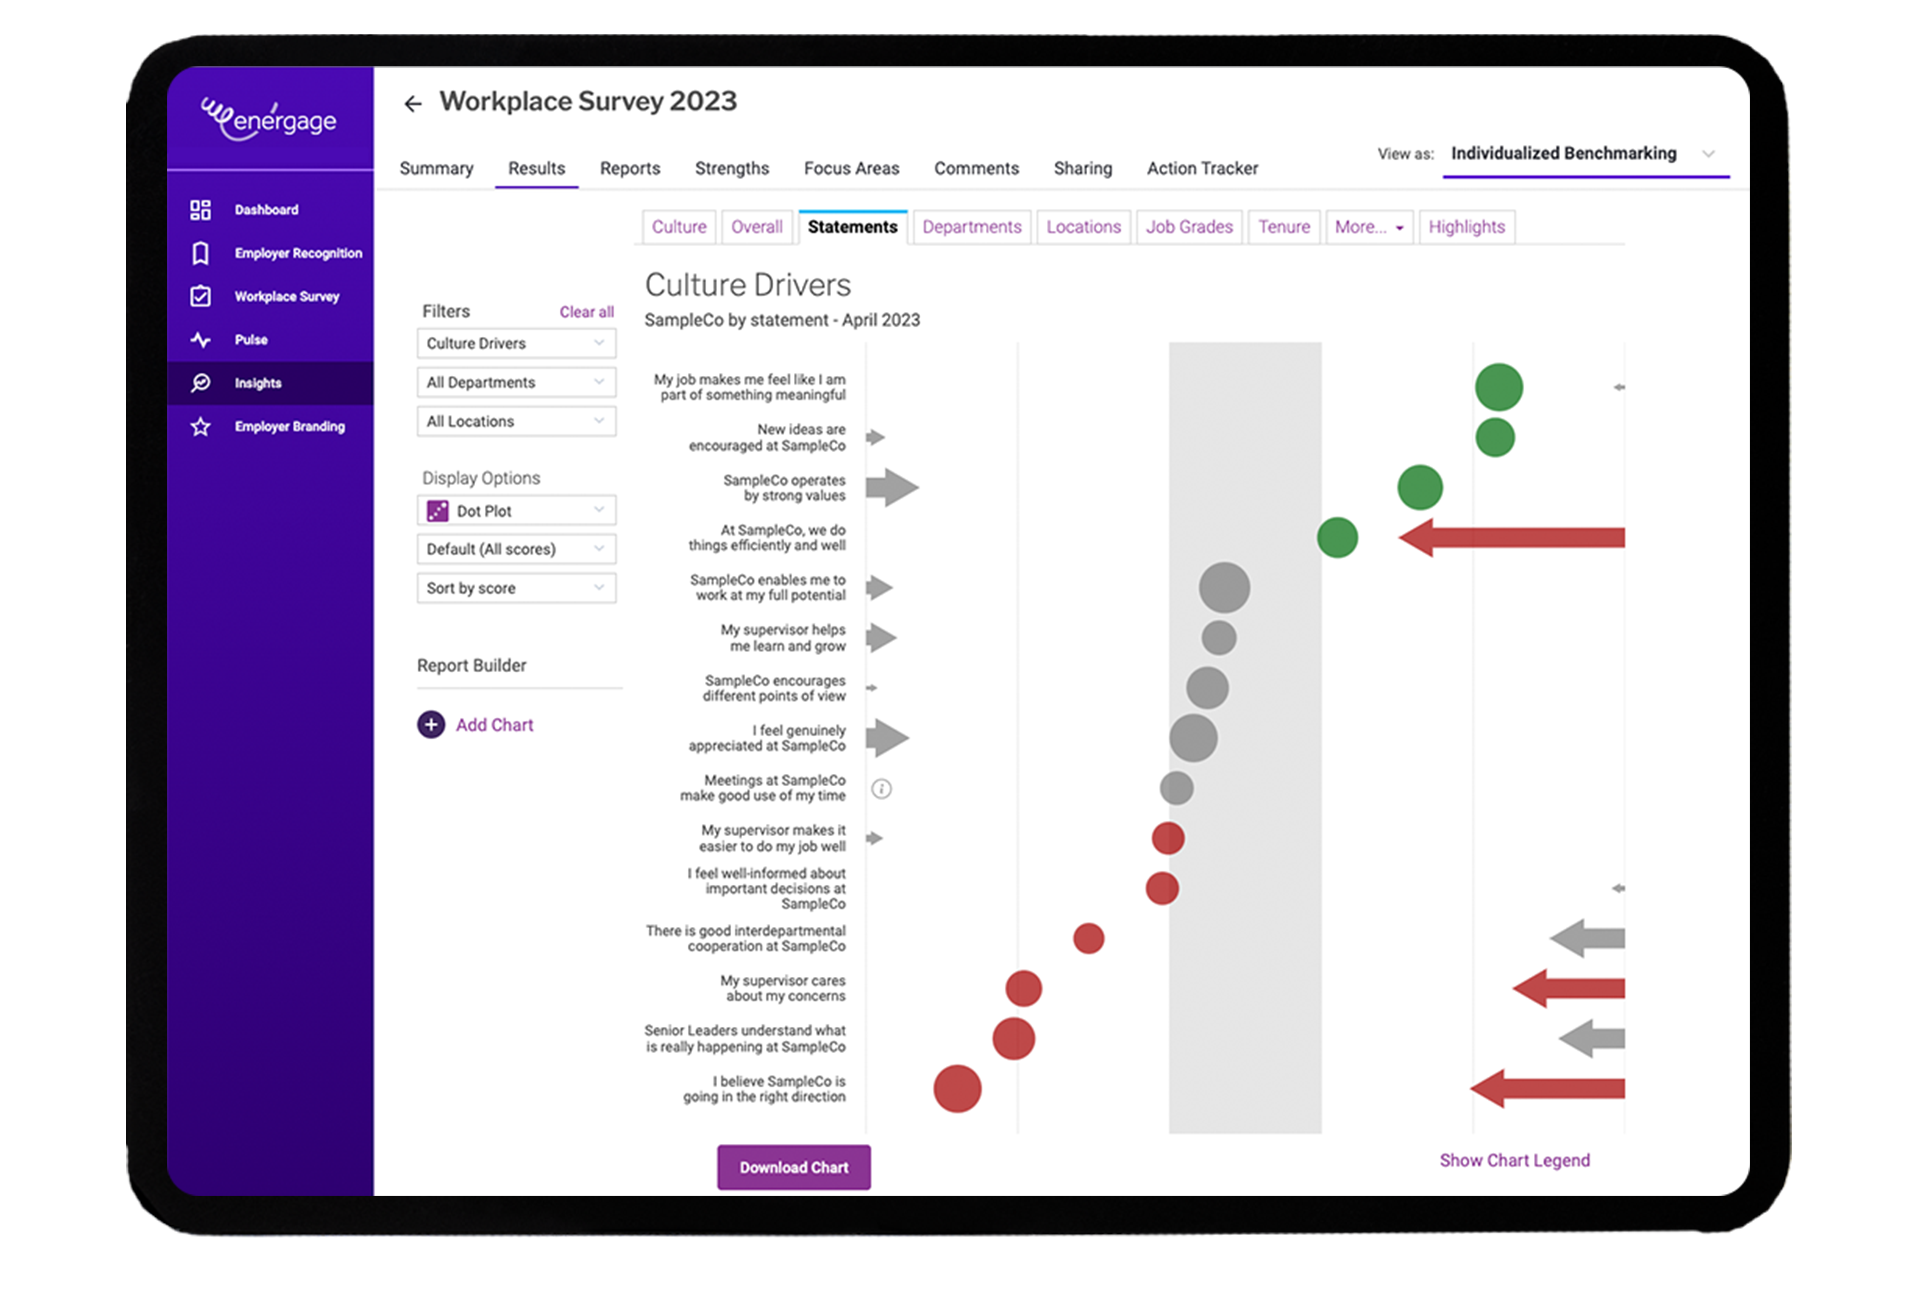The image size is (1916, 1294).
Task: Click the energage logo
Action: click(x=268, y=118)
